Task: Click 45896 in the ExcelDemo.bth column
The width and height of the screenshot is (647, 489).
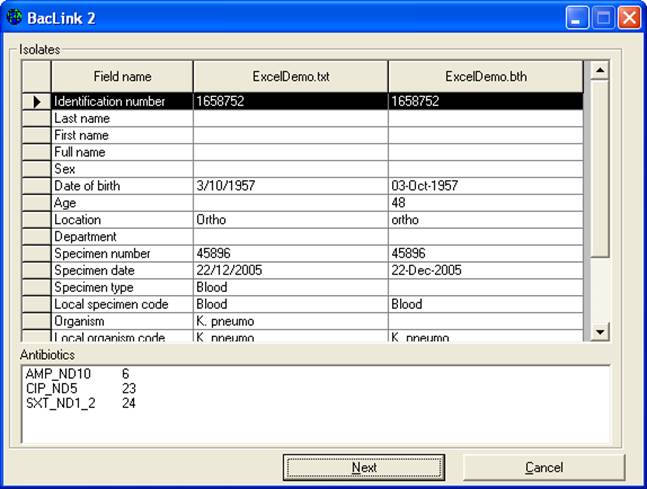Action: (x=486, y=254)
